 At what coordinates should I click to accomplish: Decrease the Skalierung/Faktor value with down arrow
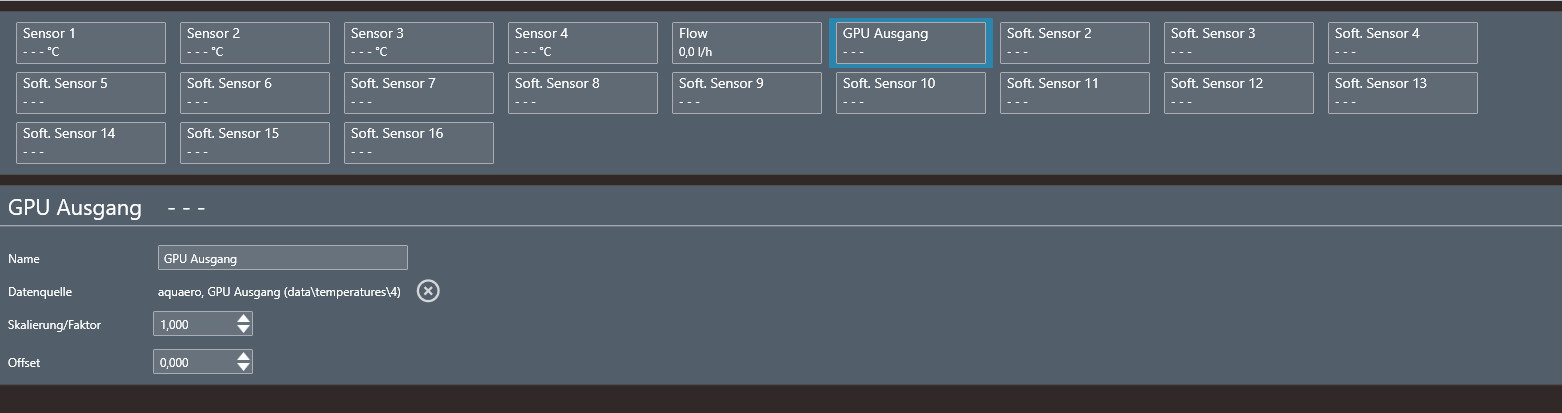point(243,329)
